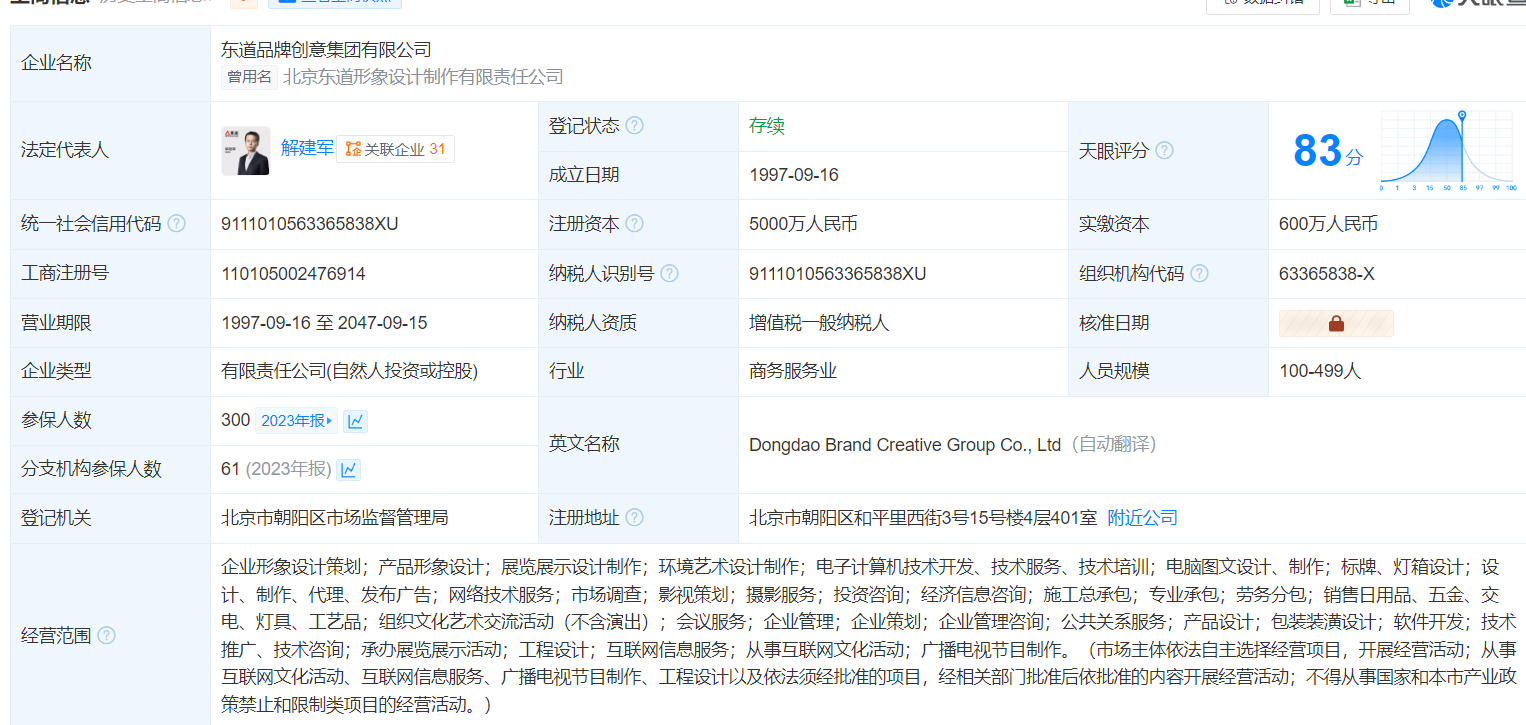Click the insured count value 300
Image resolution: width=1526 pixels, height=725 pixels.
tap(235, 420)
